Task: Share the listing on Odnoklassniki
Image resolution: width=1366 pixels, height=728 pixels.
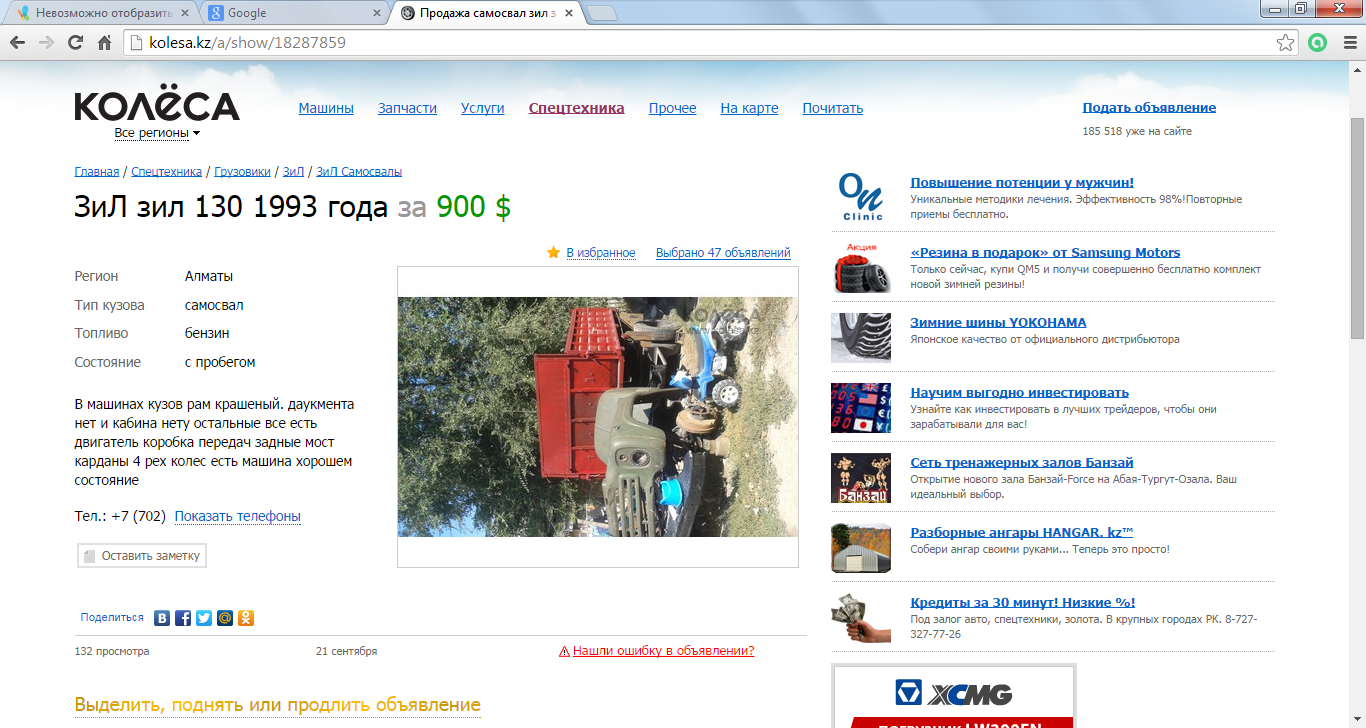Action: coord(246,618)
